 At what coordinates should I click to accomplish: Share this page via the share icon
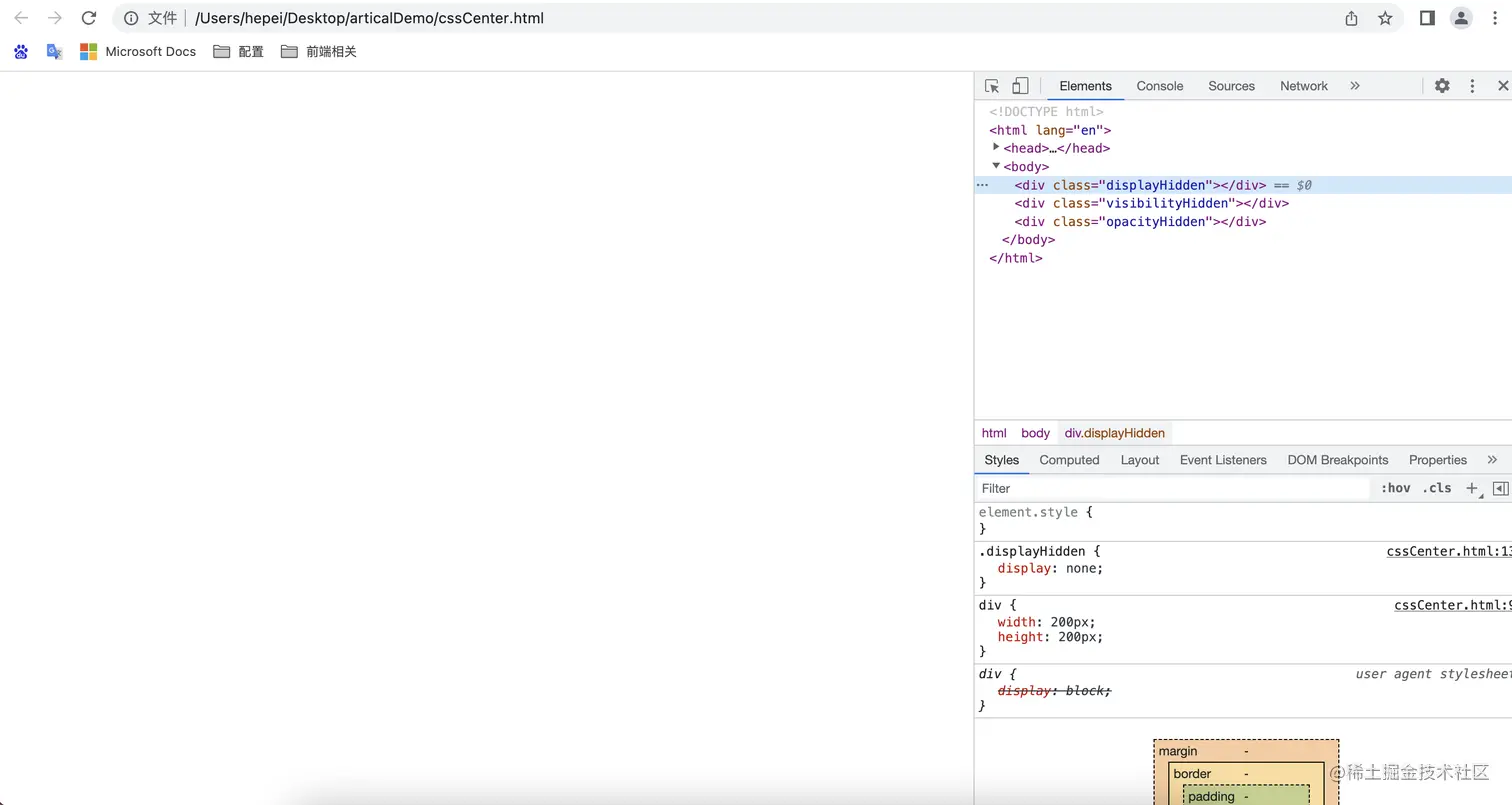point(1352,18)
